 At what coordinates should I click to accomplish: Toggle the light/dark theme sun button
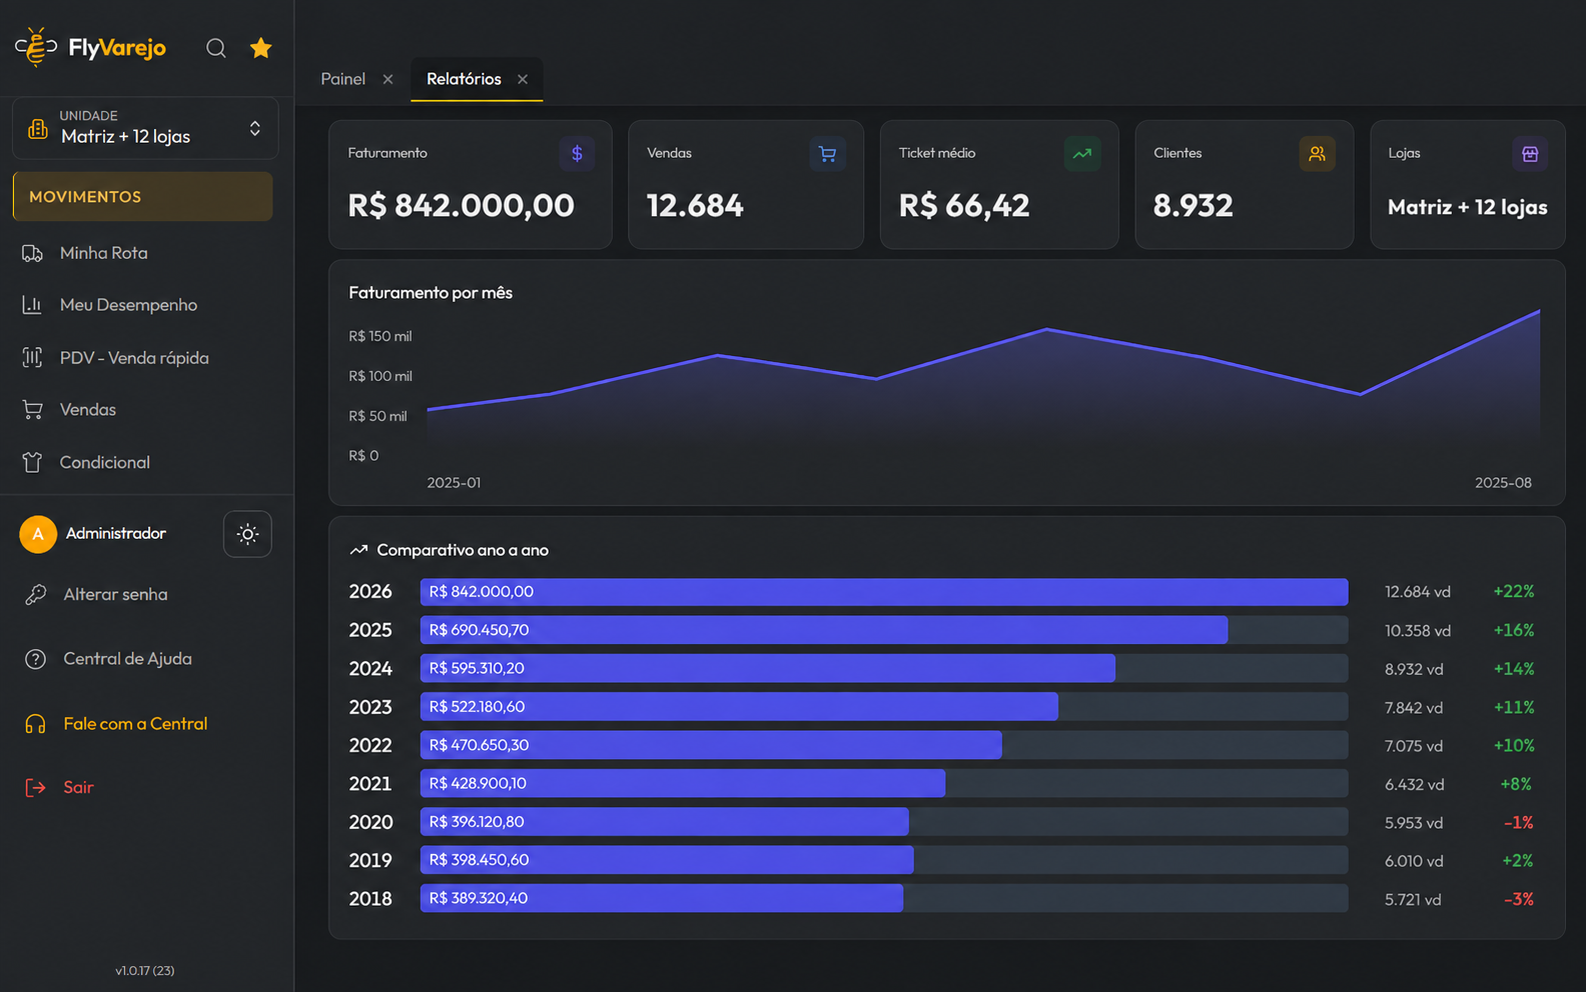click(x=248, y=534)
